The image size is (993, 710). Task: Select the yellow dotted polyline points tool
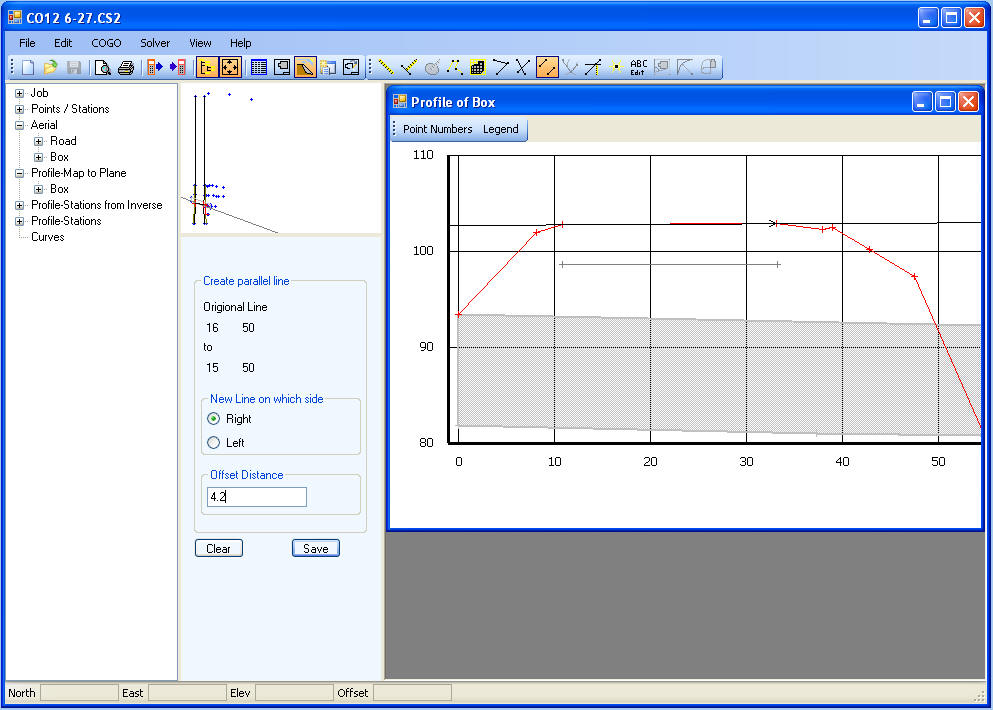tap(455, 67)
